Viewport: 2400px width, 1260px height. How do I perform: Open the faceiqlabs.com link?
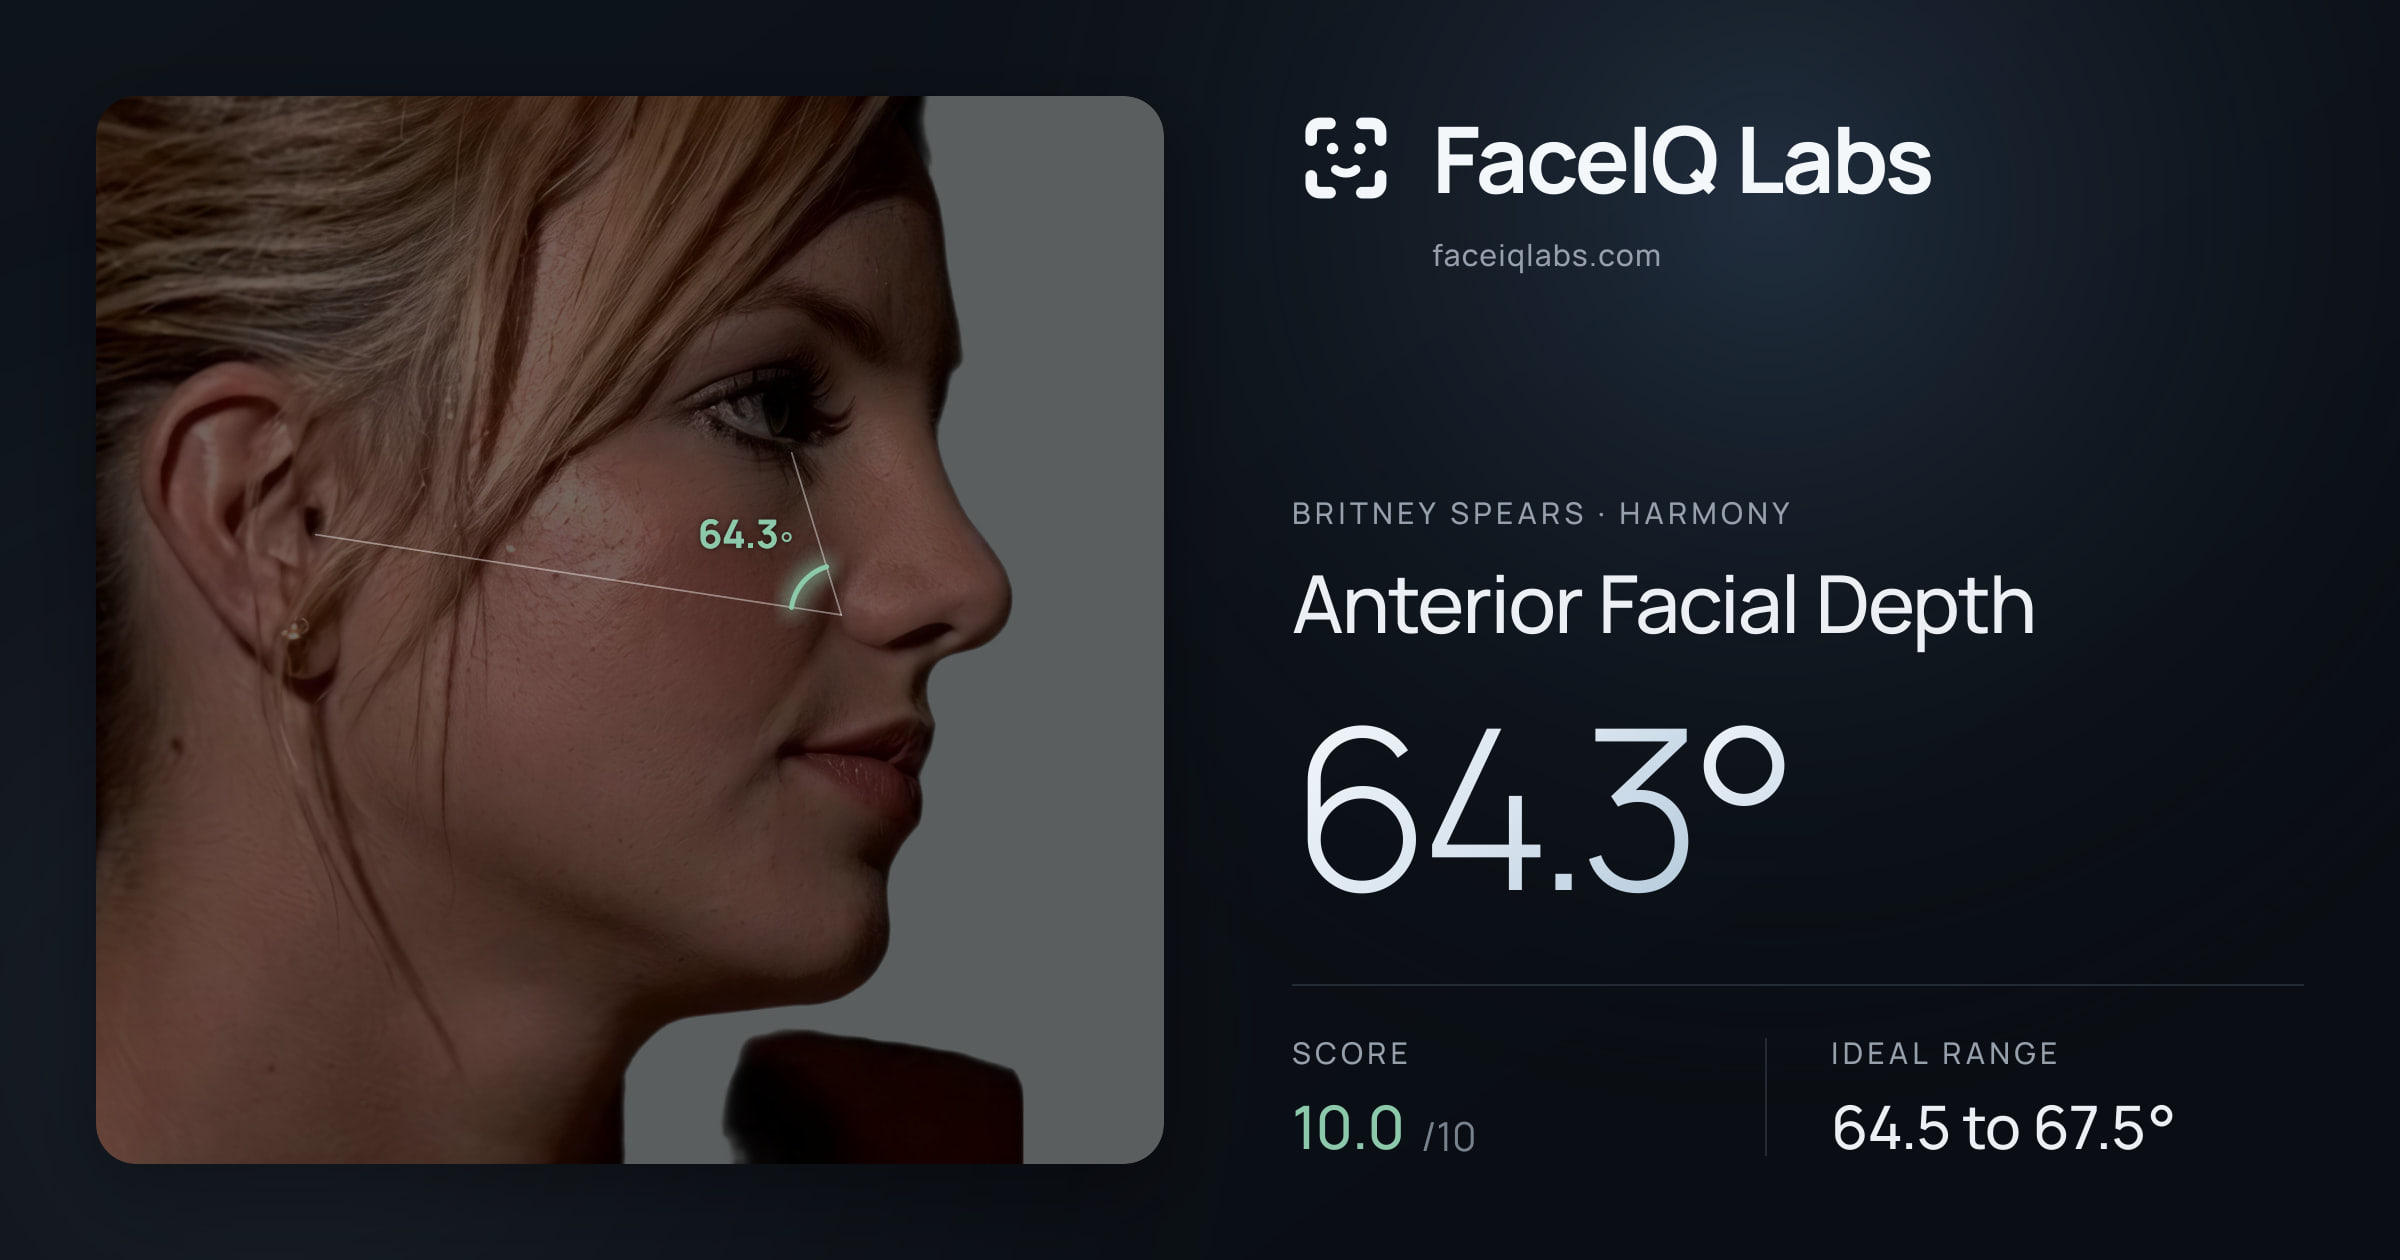tap(1546, 256)
